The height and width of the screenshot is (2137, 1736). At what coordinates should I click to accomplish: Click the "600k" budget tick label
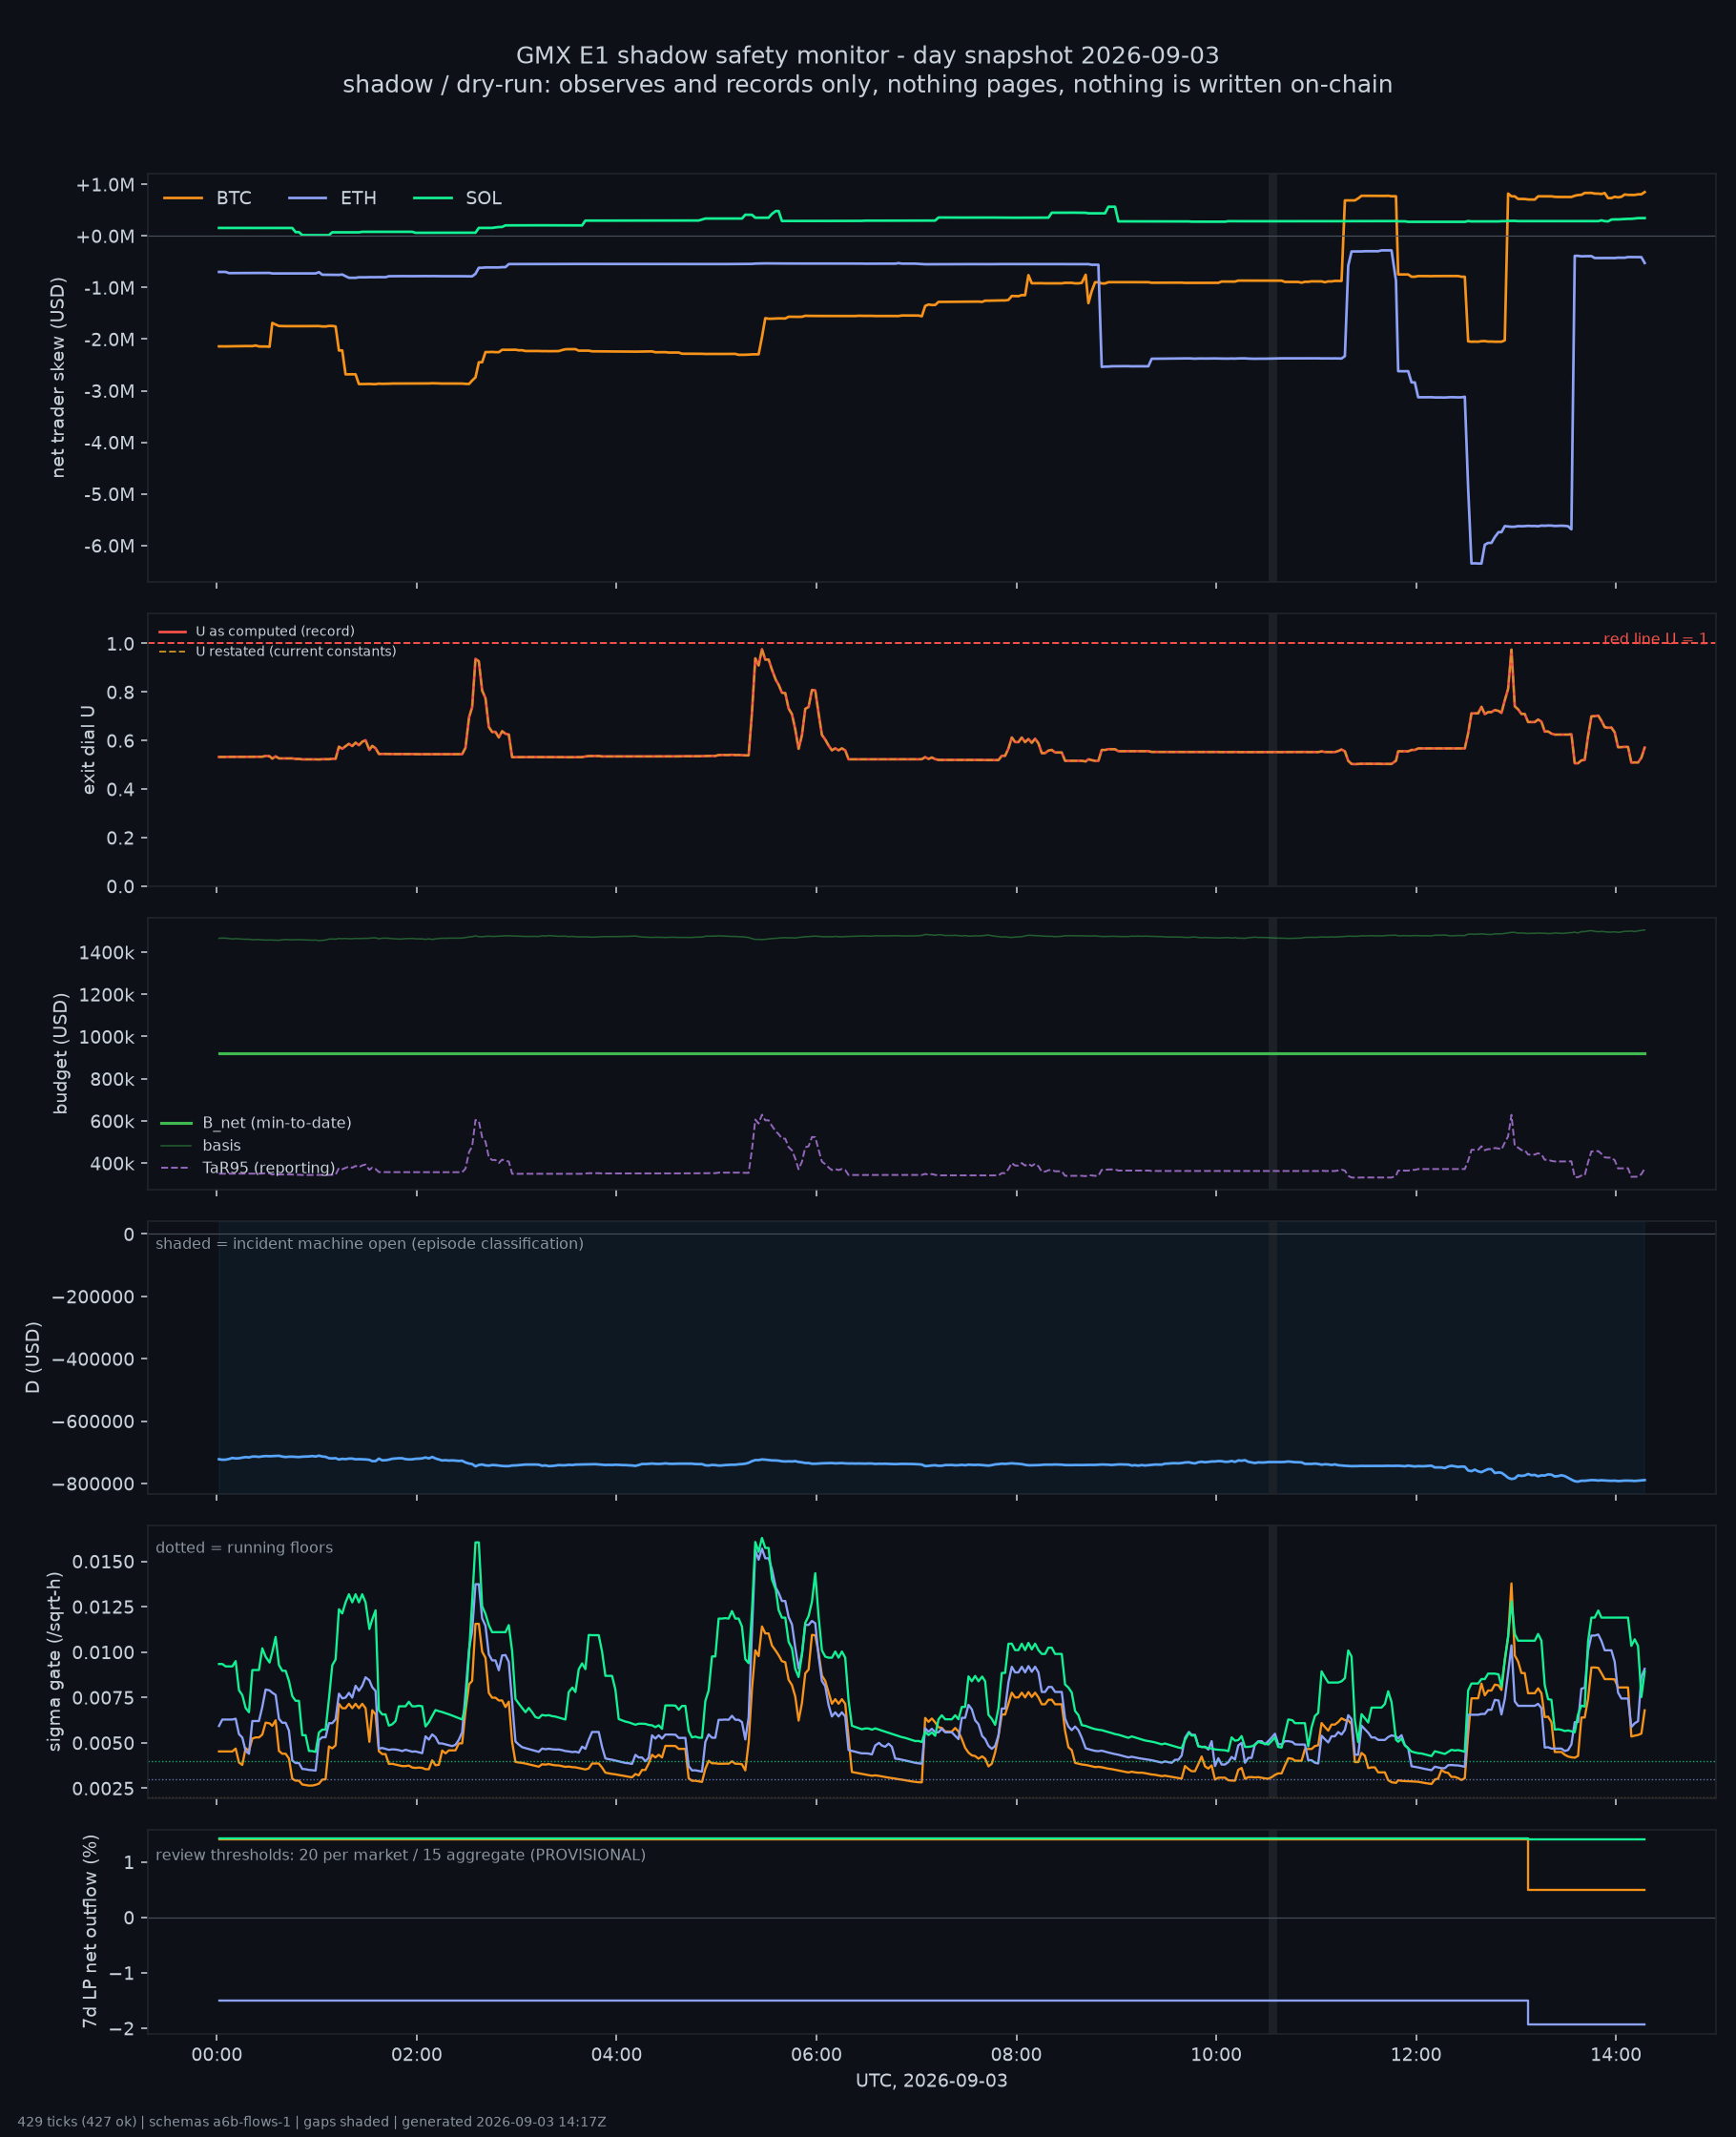pos(112,1122)
